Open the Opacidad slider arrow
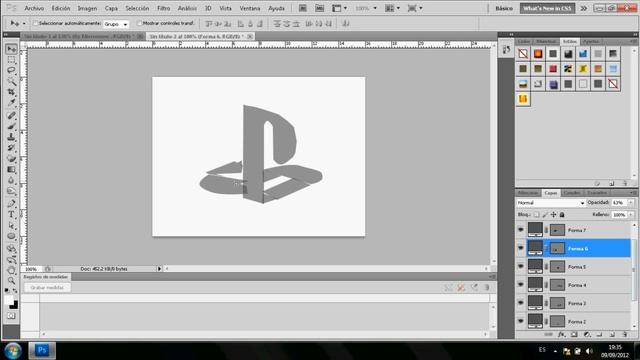Image resolution: width=640 pixels, height=360 pixels. 631,203
